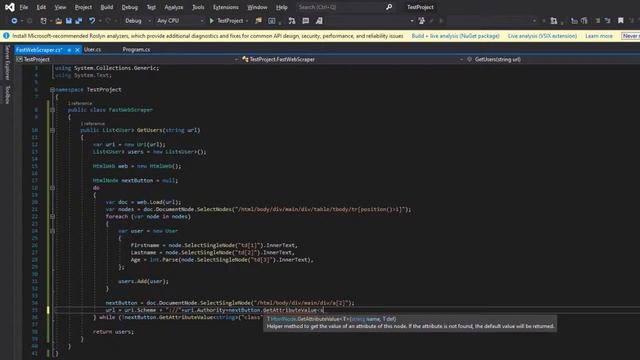Click the Visual Studio logo icon

[9, 7]
